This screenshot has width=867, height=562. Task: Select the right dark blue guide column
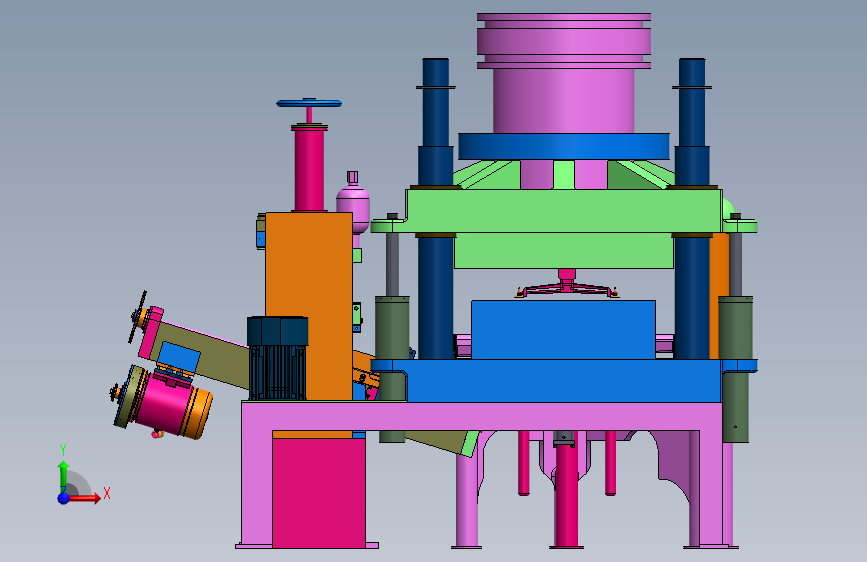pos(692,210)
